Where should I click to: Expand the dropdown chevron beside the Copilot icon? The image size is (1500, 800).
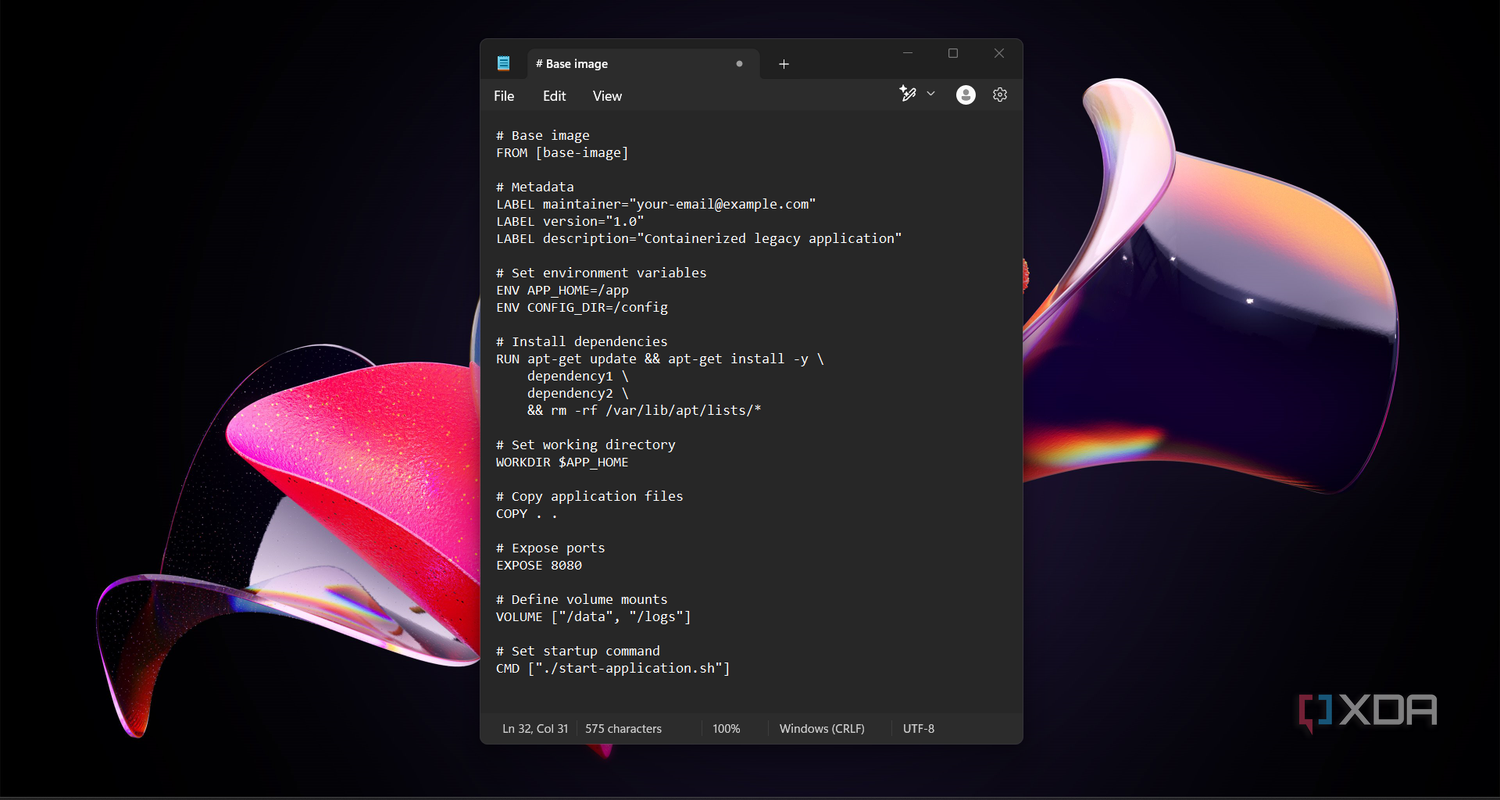click(x=931, y=94)
